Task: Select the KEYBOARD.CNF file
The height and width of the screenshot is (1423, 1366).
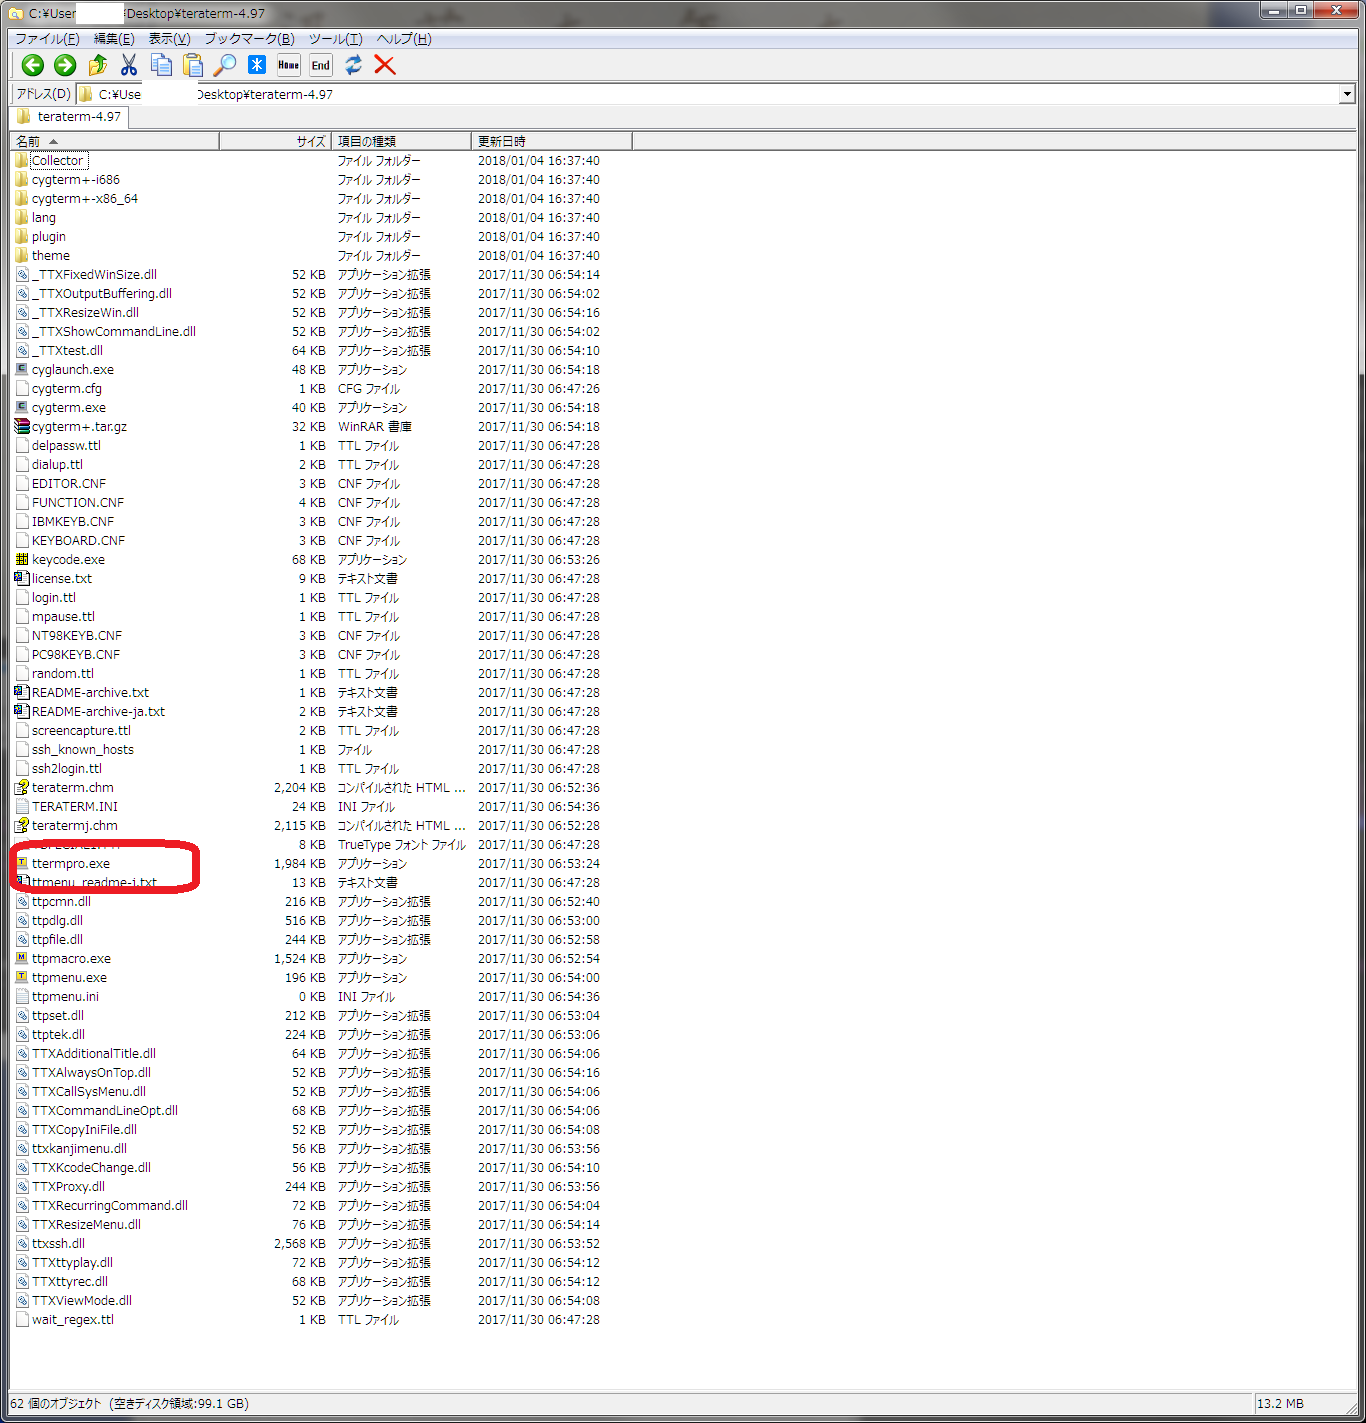Action: click(78, 540)
